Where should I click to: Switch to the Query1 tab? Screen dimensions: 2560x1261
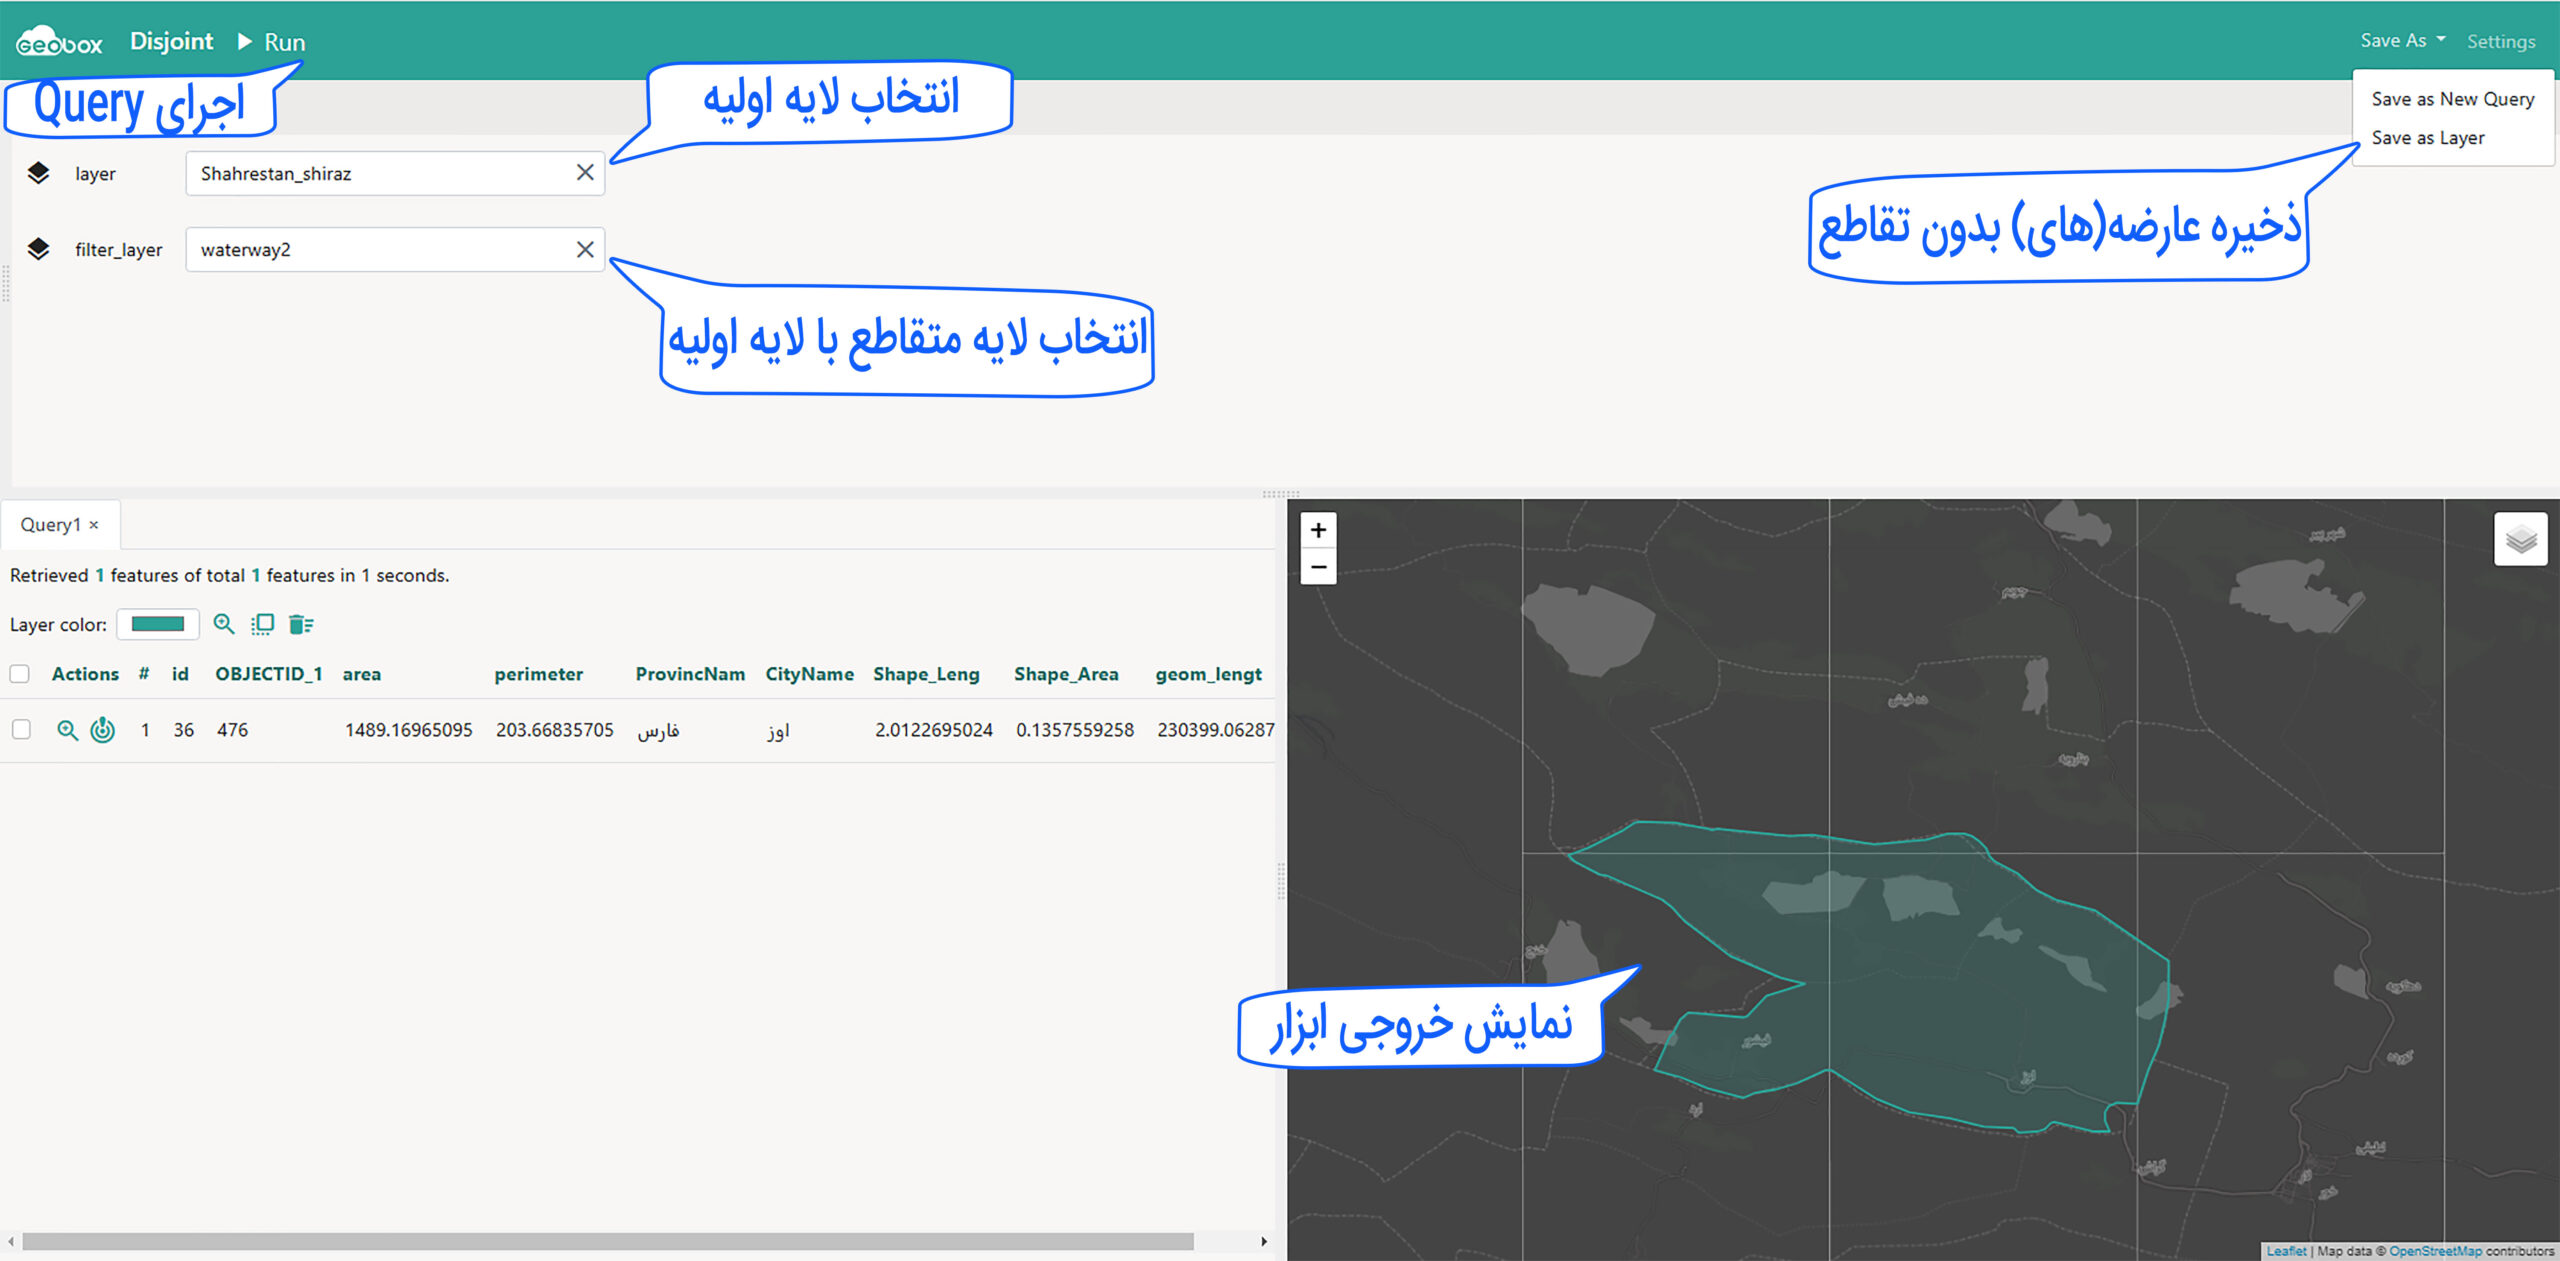[50, 525]
